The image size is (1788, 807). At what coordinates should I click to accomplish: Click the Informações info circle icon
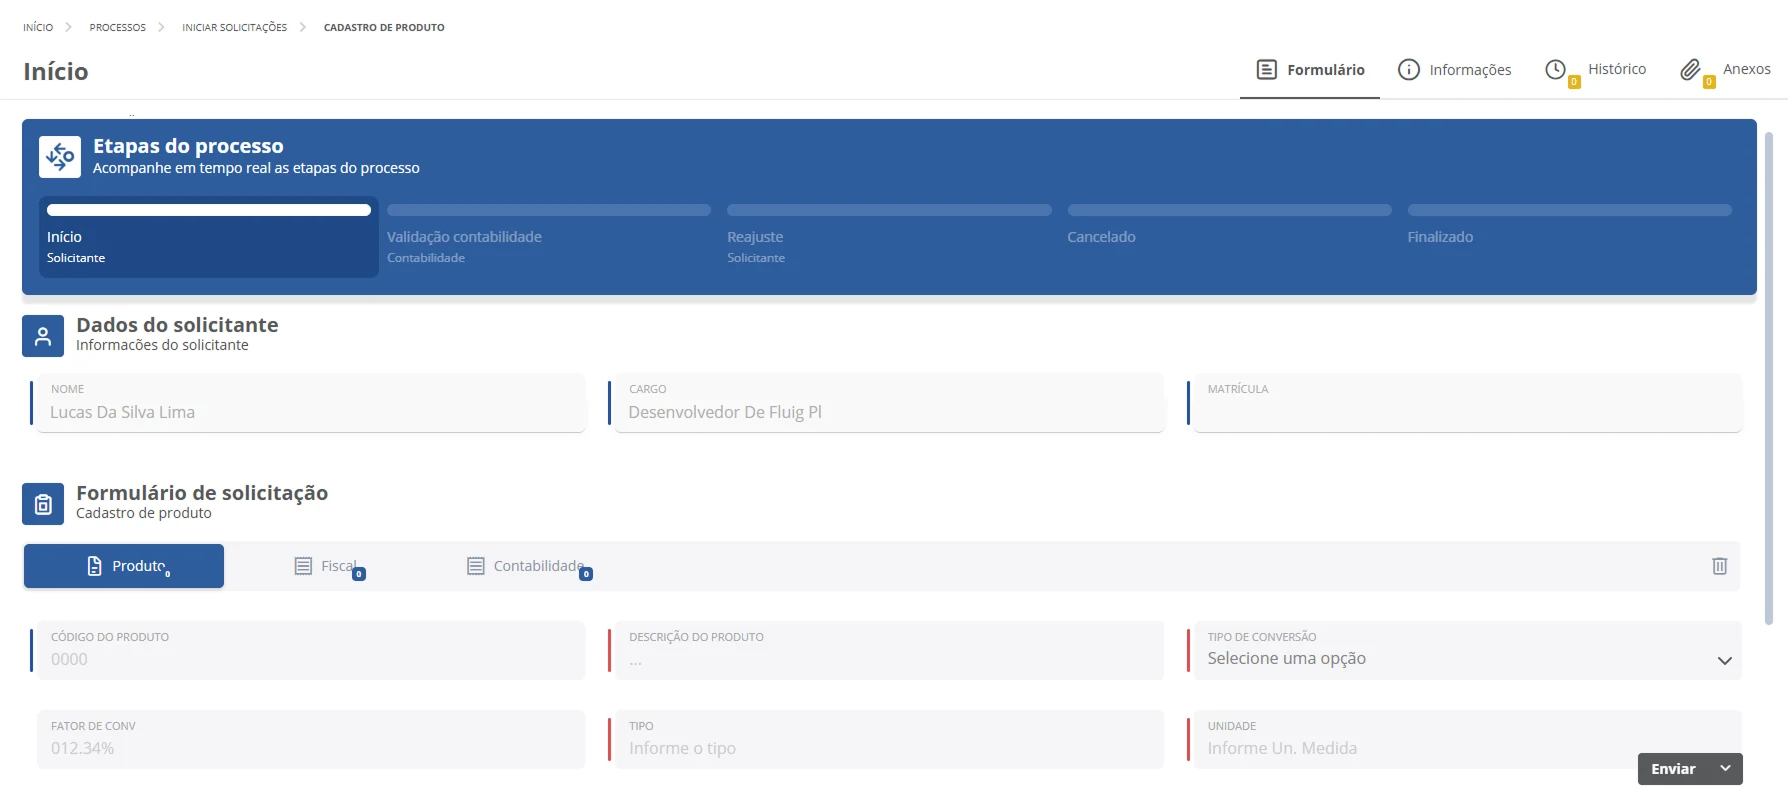pyautogui.click(x=1409, y=69)
